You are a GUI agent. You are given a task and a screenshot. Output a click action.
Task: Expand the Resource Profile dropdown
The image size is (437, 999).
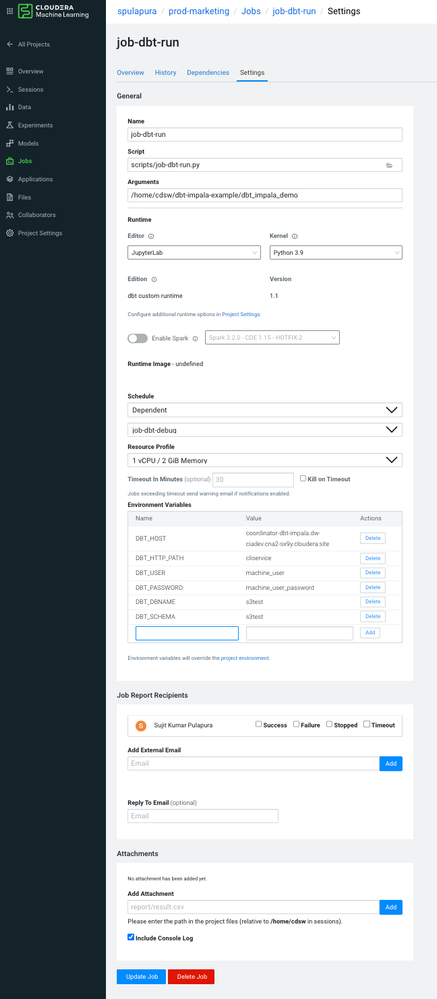pyautogui.click(x=265, y=459)
